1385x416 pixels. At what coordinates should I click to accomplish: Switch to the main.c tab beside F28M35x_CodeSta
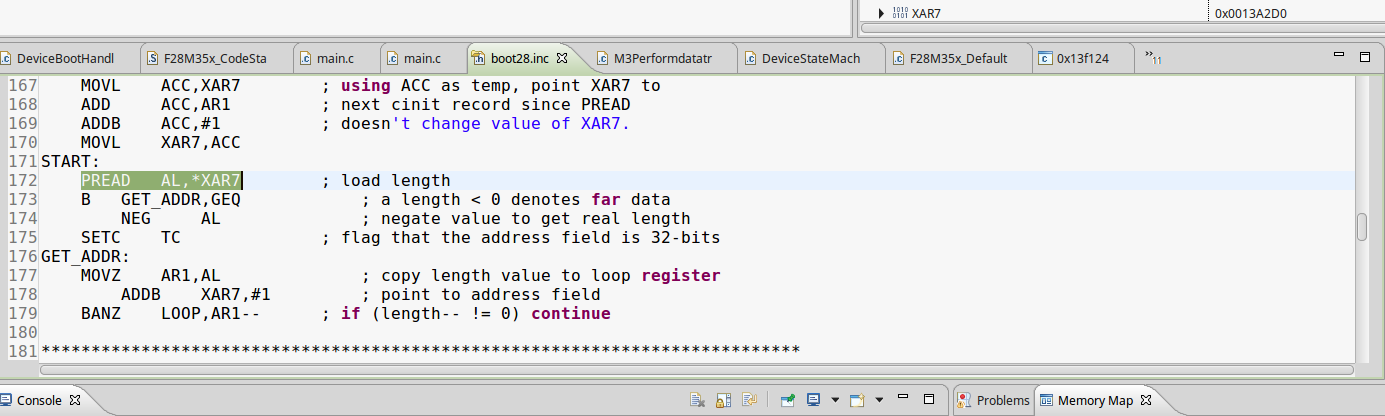point(336,58)
